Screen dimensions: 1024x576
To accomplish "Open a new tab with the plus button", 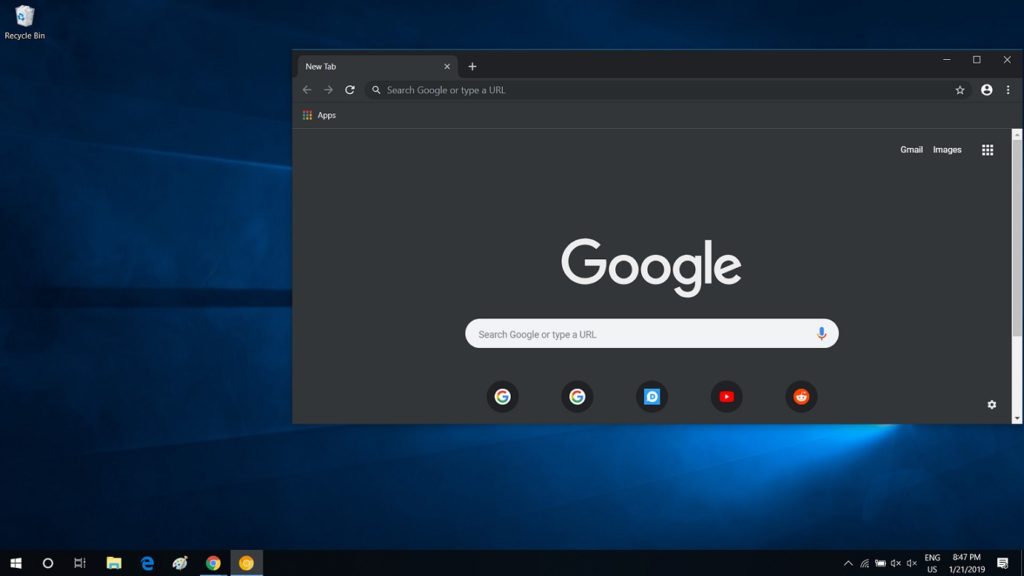I will [472, 66].
